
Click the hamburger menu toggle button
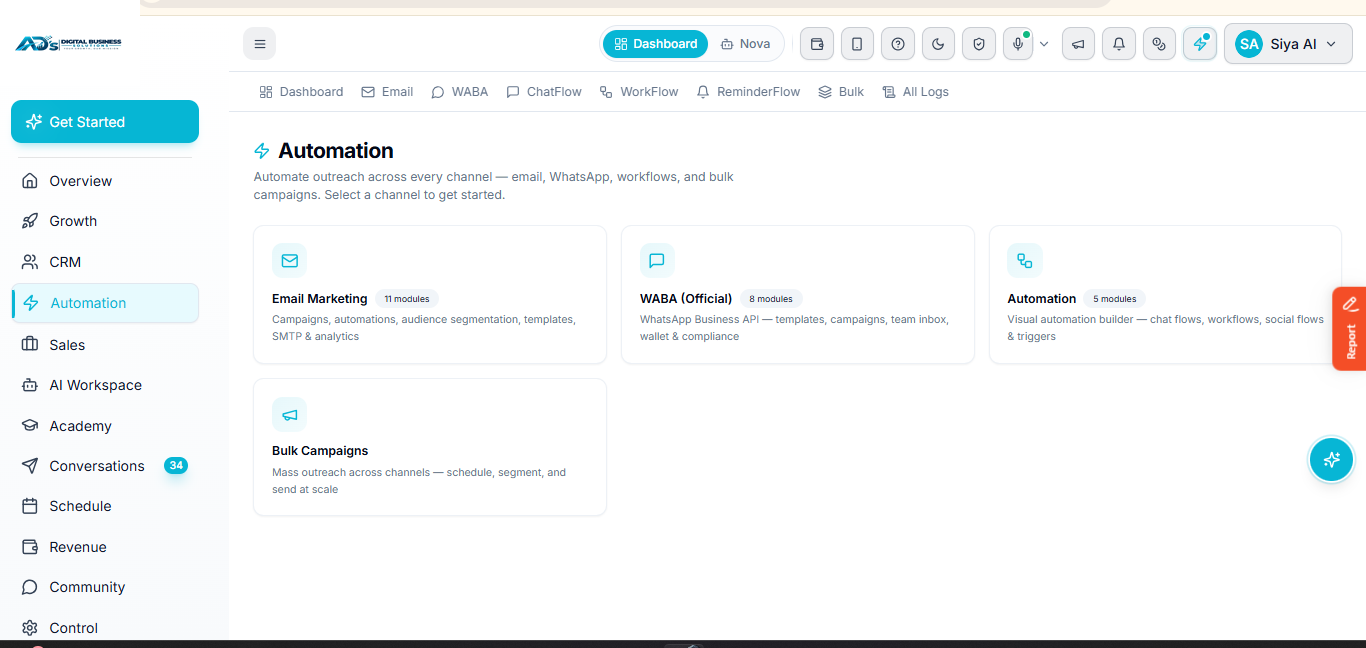click(x=260, y=44)
